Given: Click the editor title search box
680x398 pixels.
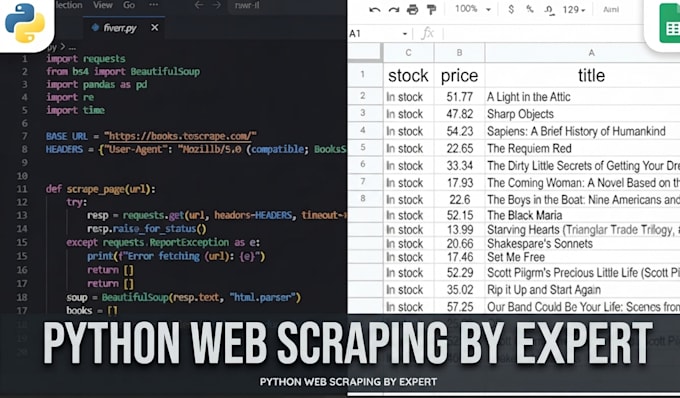Looking at the screenshot, I should [287, 6].
